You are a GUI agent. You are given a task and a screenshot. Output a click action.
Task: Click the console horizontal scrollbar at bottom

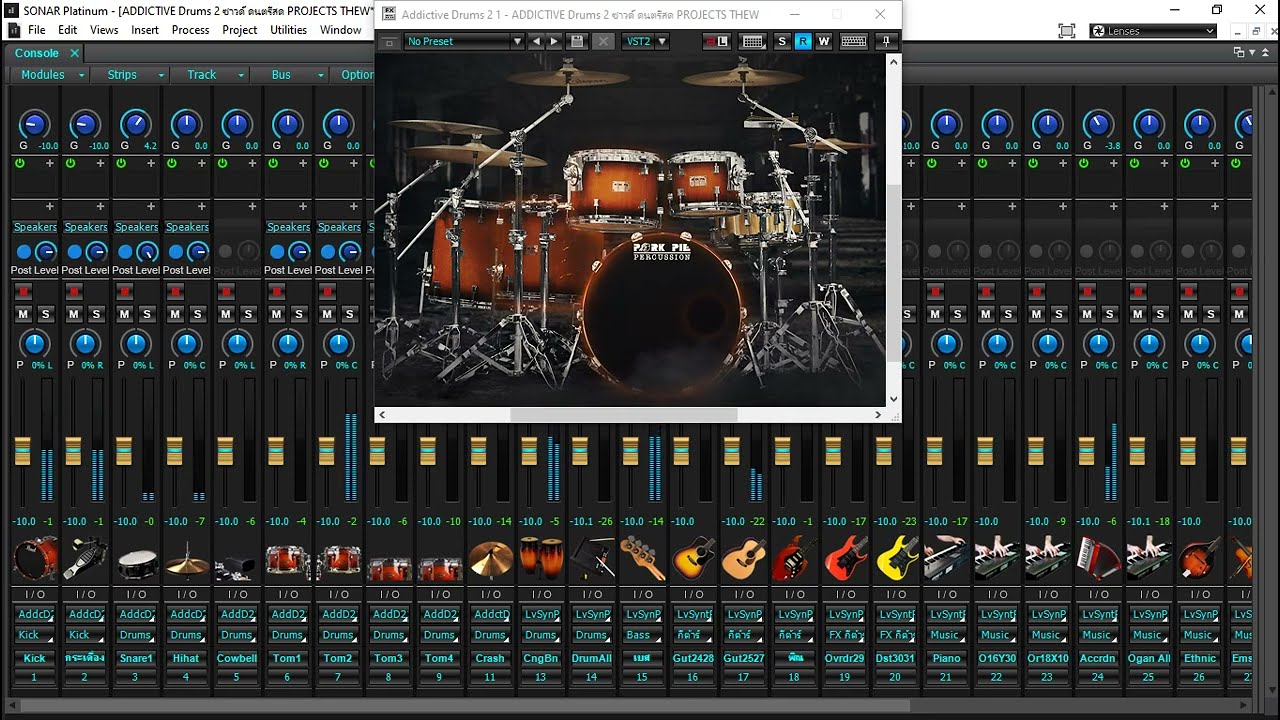click(465, 706)
